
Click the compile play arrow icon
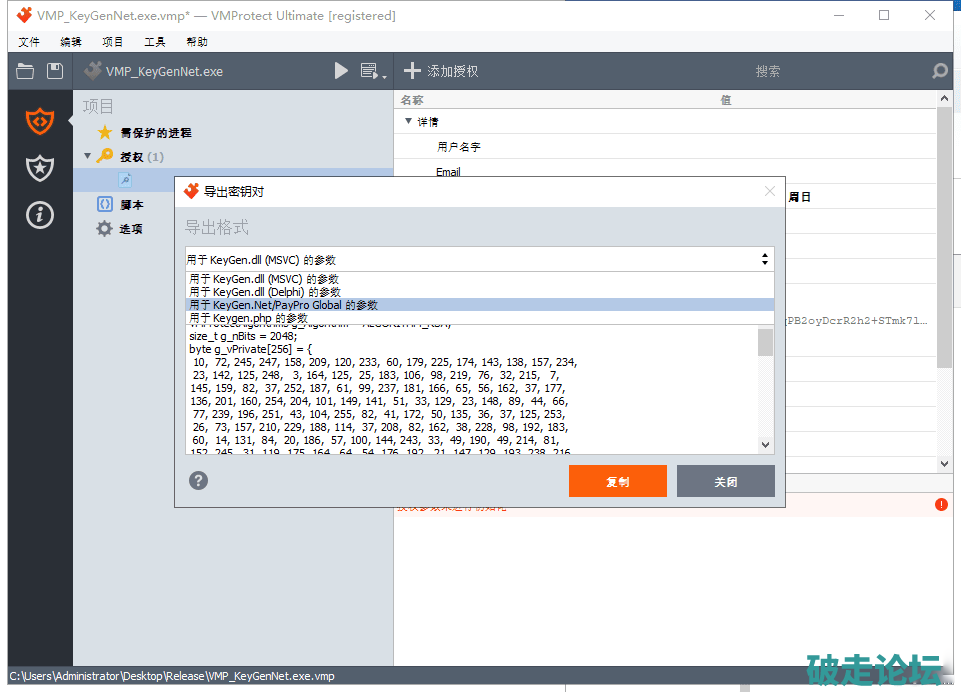[x=341, y=71]
